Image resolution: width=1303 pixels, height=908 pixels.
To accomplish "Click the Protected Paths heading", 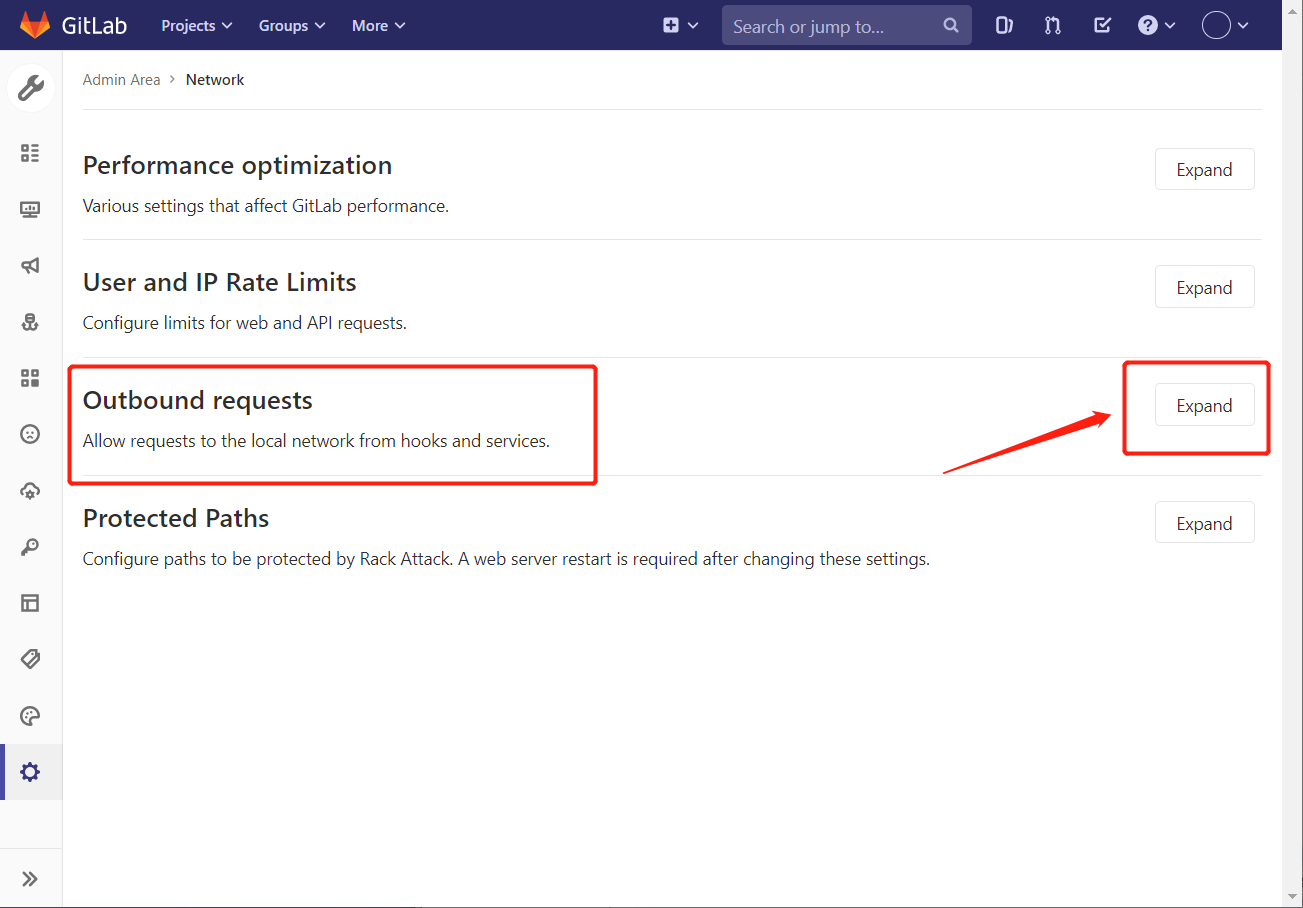I will tap(176, 519).
